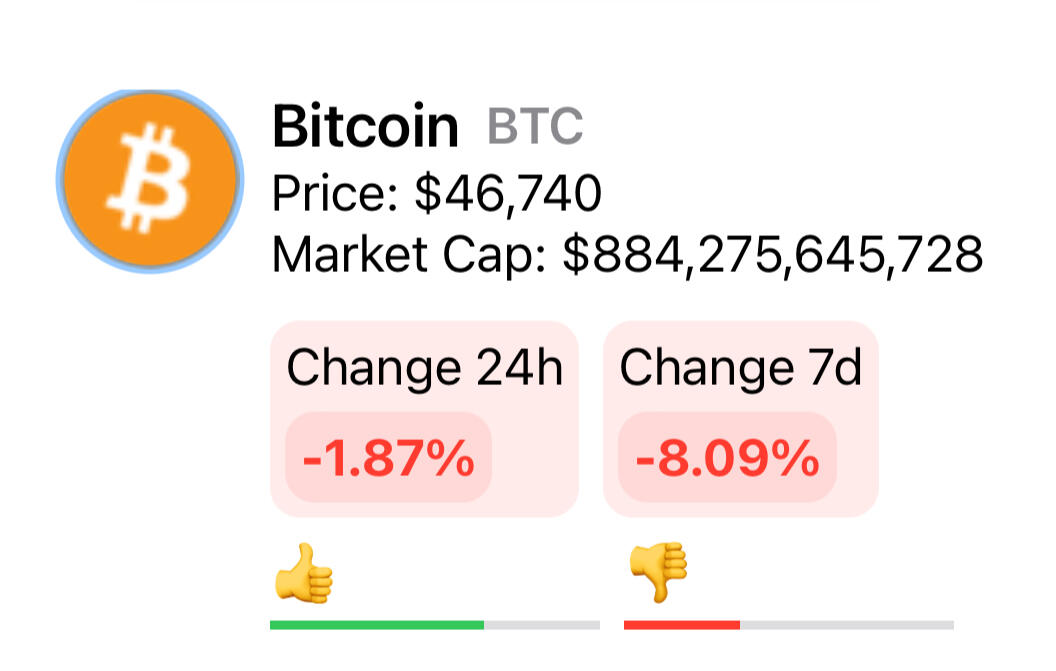
Task: Select the $884,275,645,728 market cap value
Action: click(x=772, y=255)
